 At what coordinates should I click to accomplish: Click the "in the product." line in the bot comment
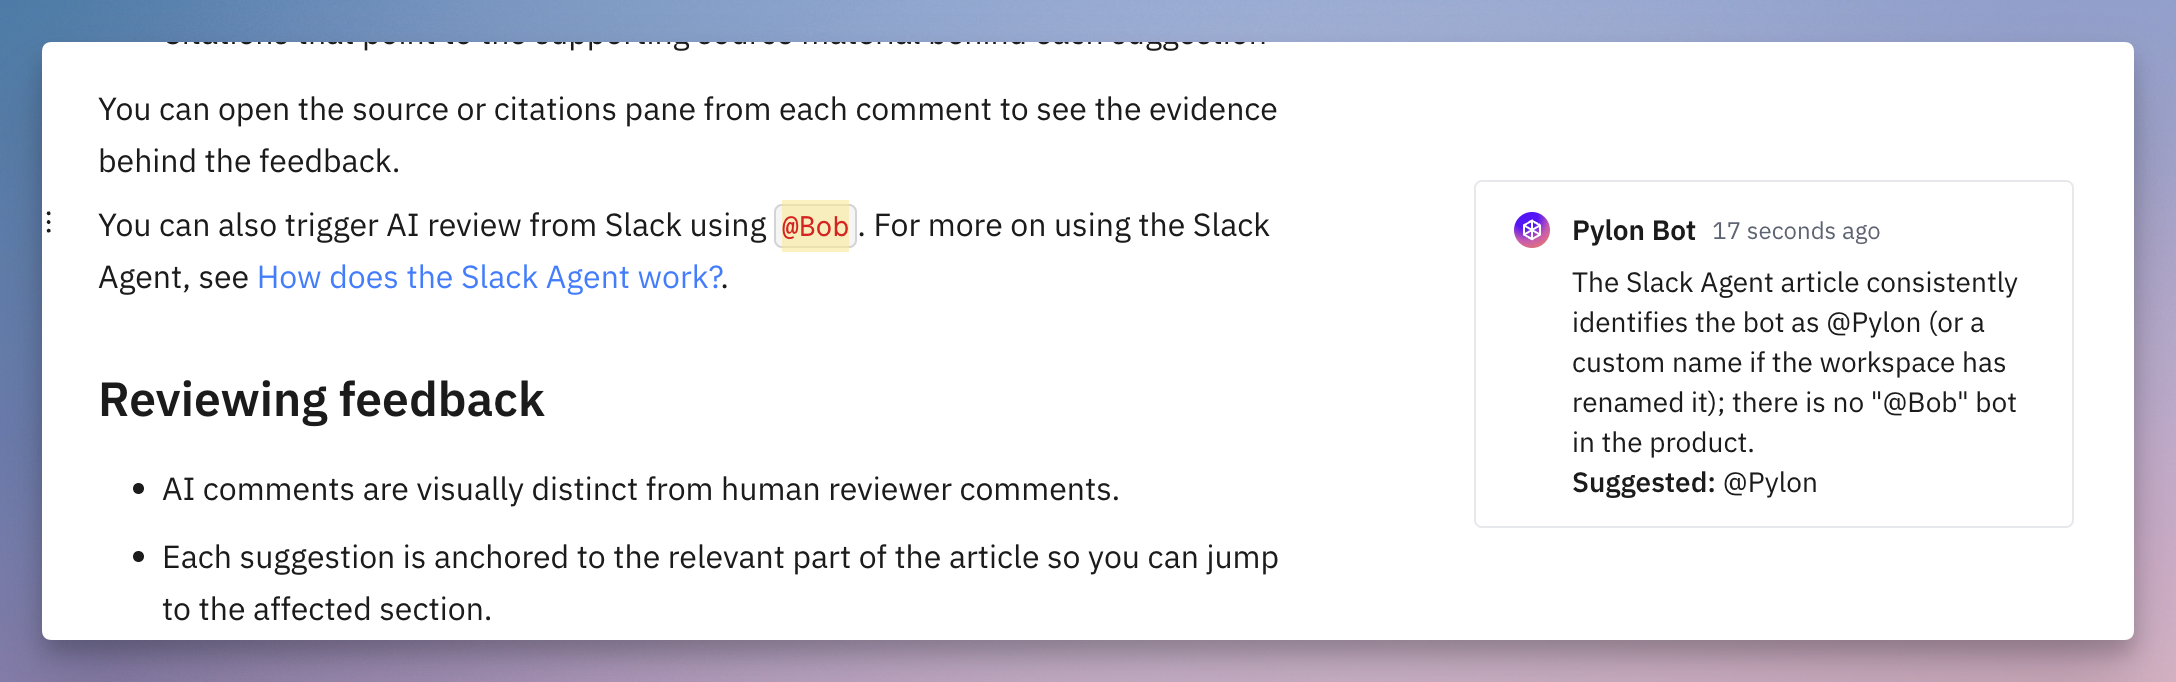[x=1663, y=443]
